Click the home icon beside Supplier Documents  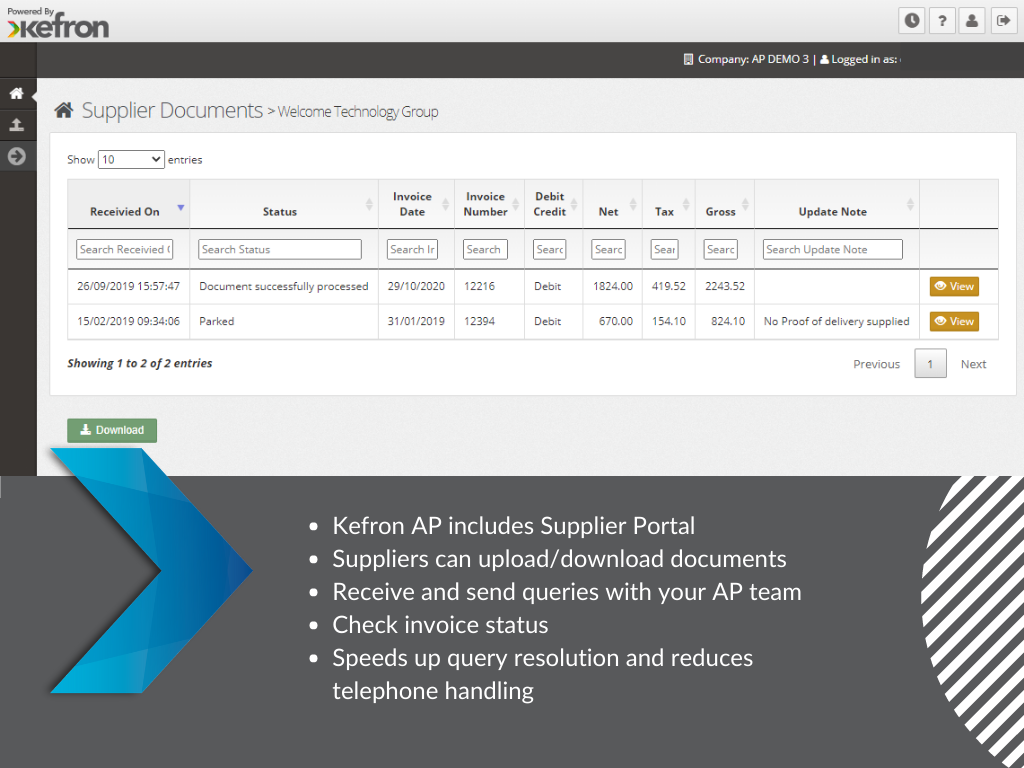pyautogui.click(x=63, y=110)
